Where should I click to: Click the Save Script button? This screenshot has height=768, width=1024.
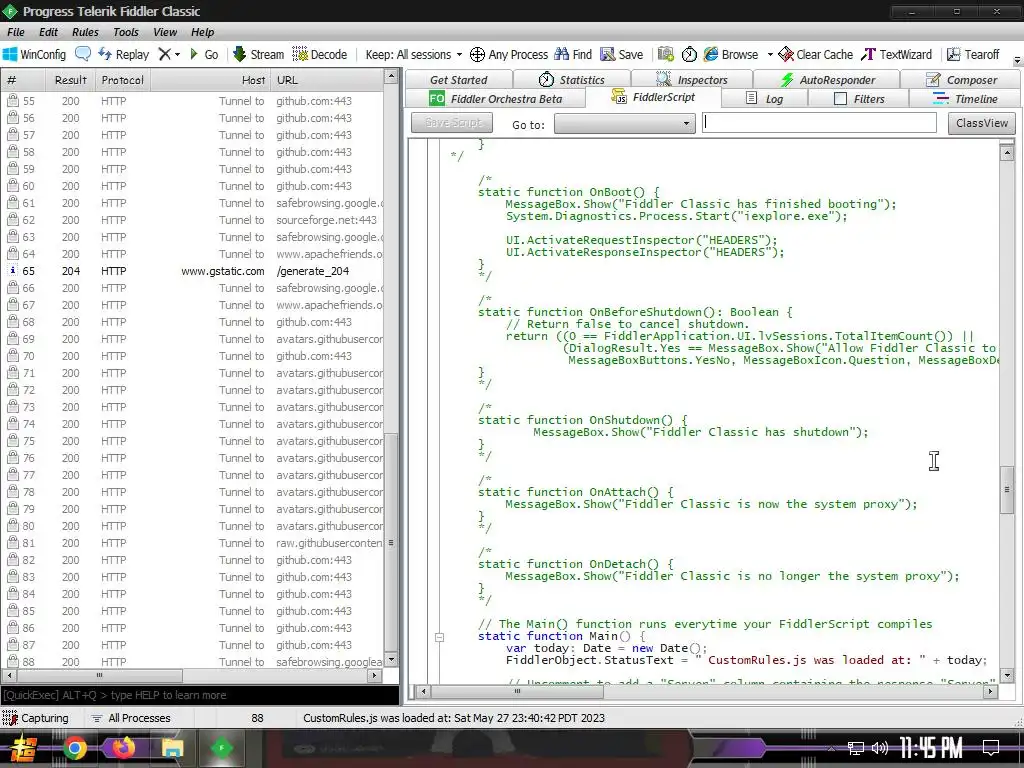pos(452,123)
